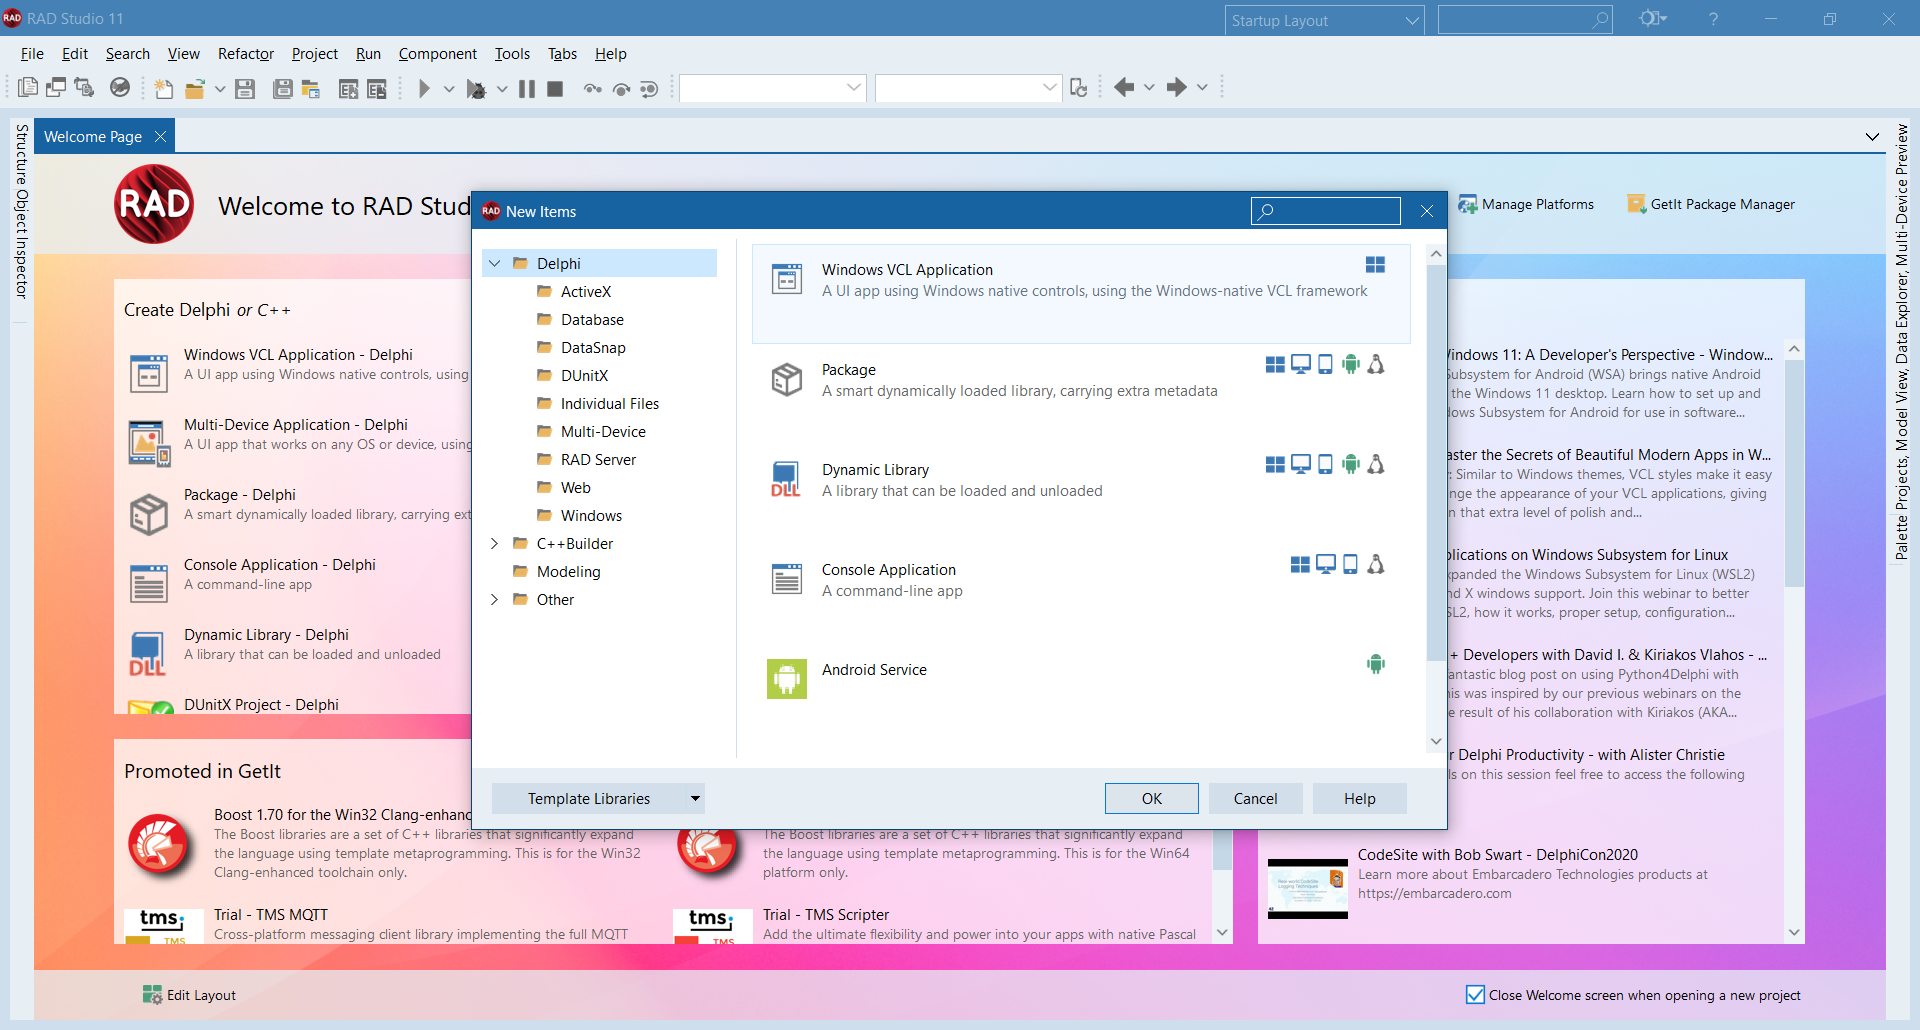Select the DUnitX tree item
1920x1030 pixels.
point(584,375)
